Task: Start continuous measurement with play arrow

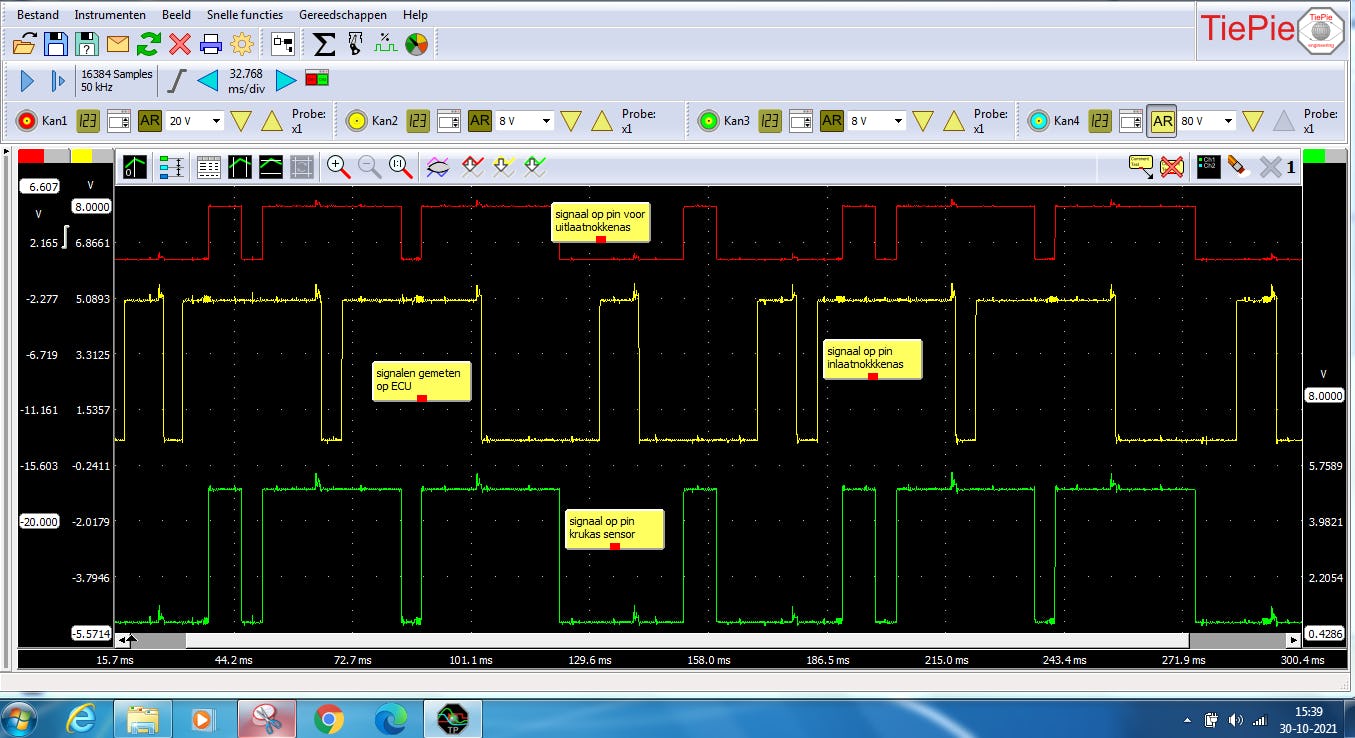Action: click(27, 80)
